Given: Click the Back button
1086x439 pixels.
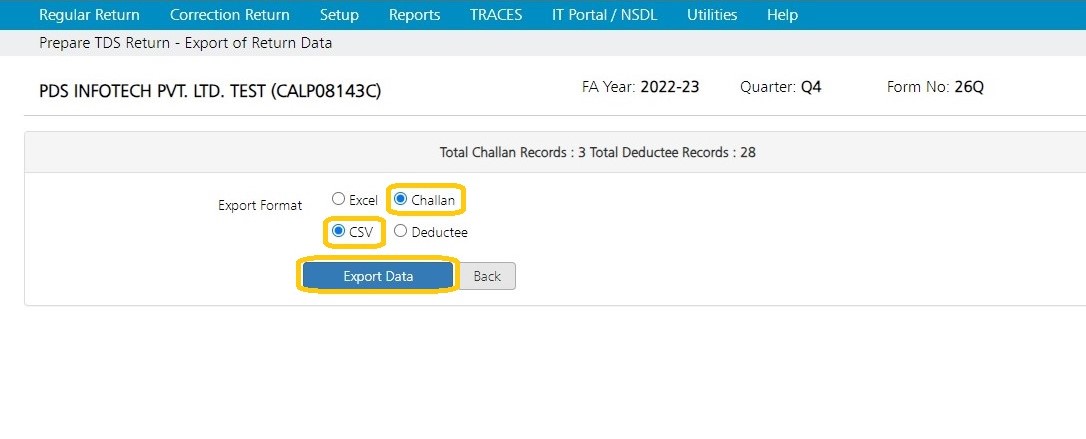Looking at the screenshot, I should 487,276.
